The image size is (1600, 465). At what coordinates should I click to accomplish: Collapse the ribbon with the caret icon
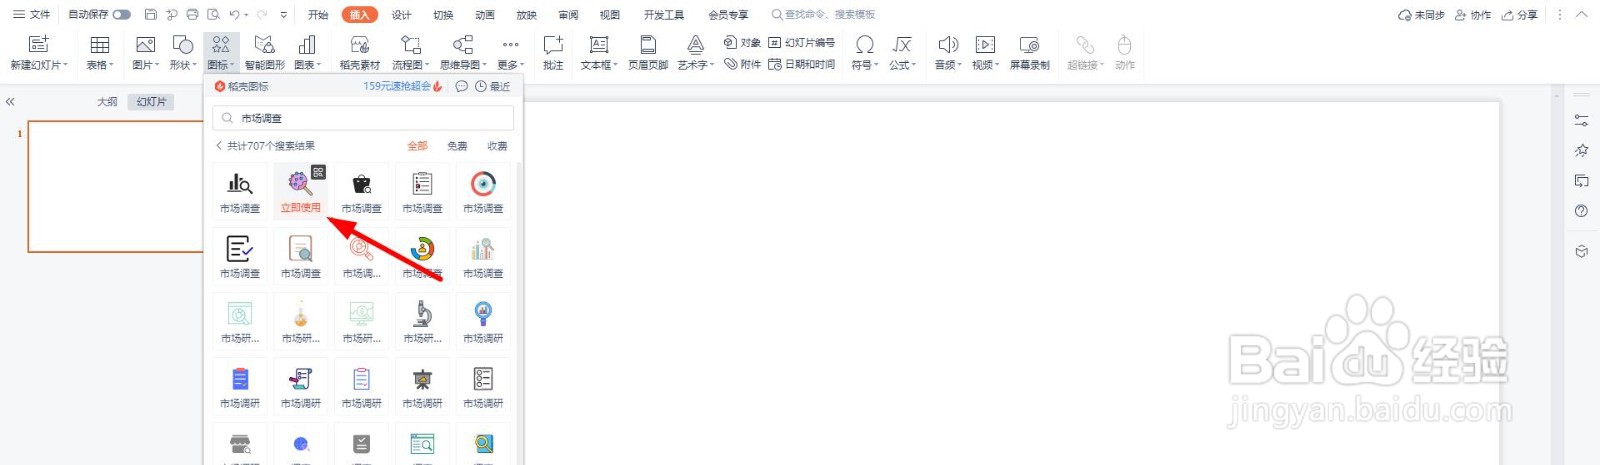point(1581,15)
